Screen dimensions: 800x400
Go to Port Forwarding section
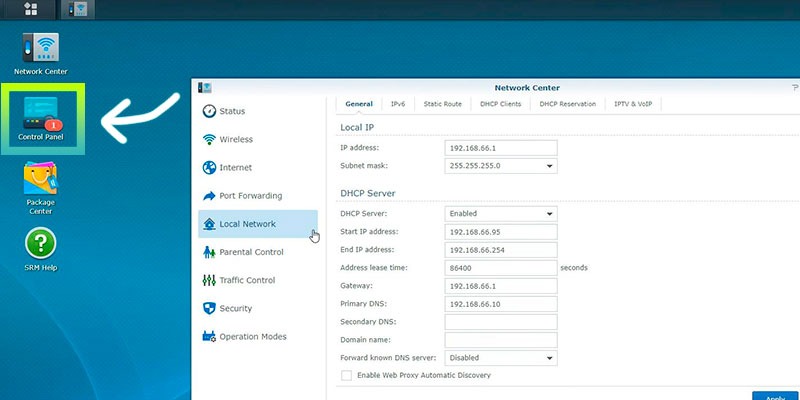coord(258,196)
